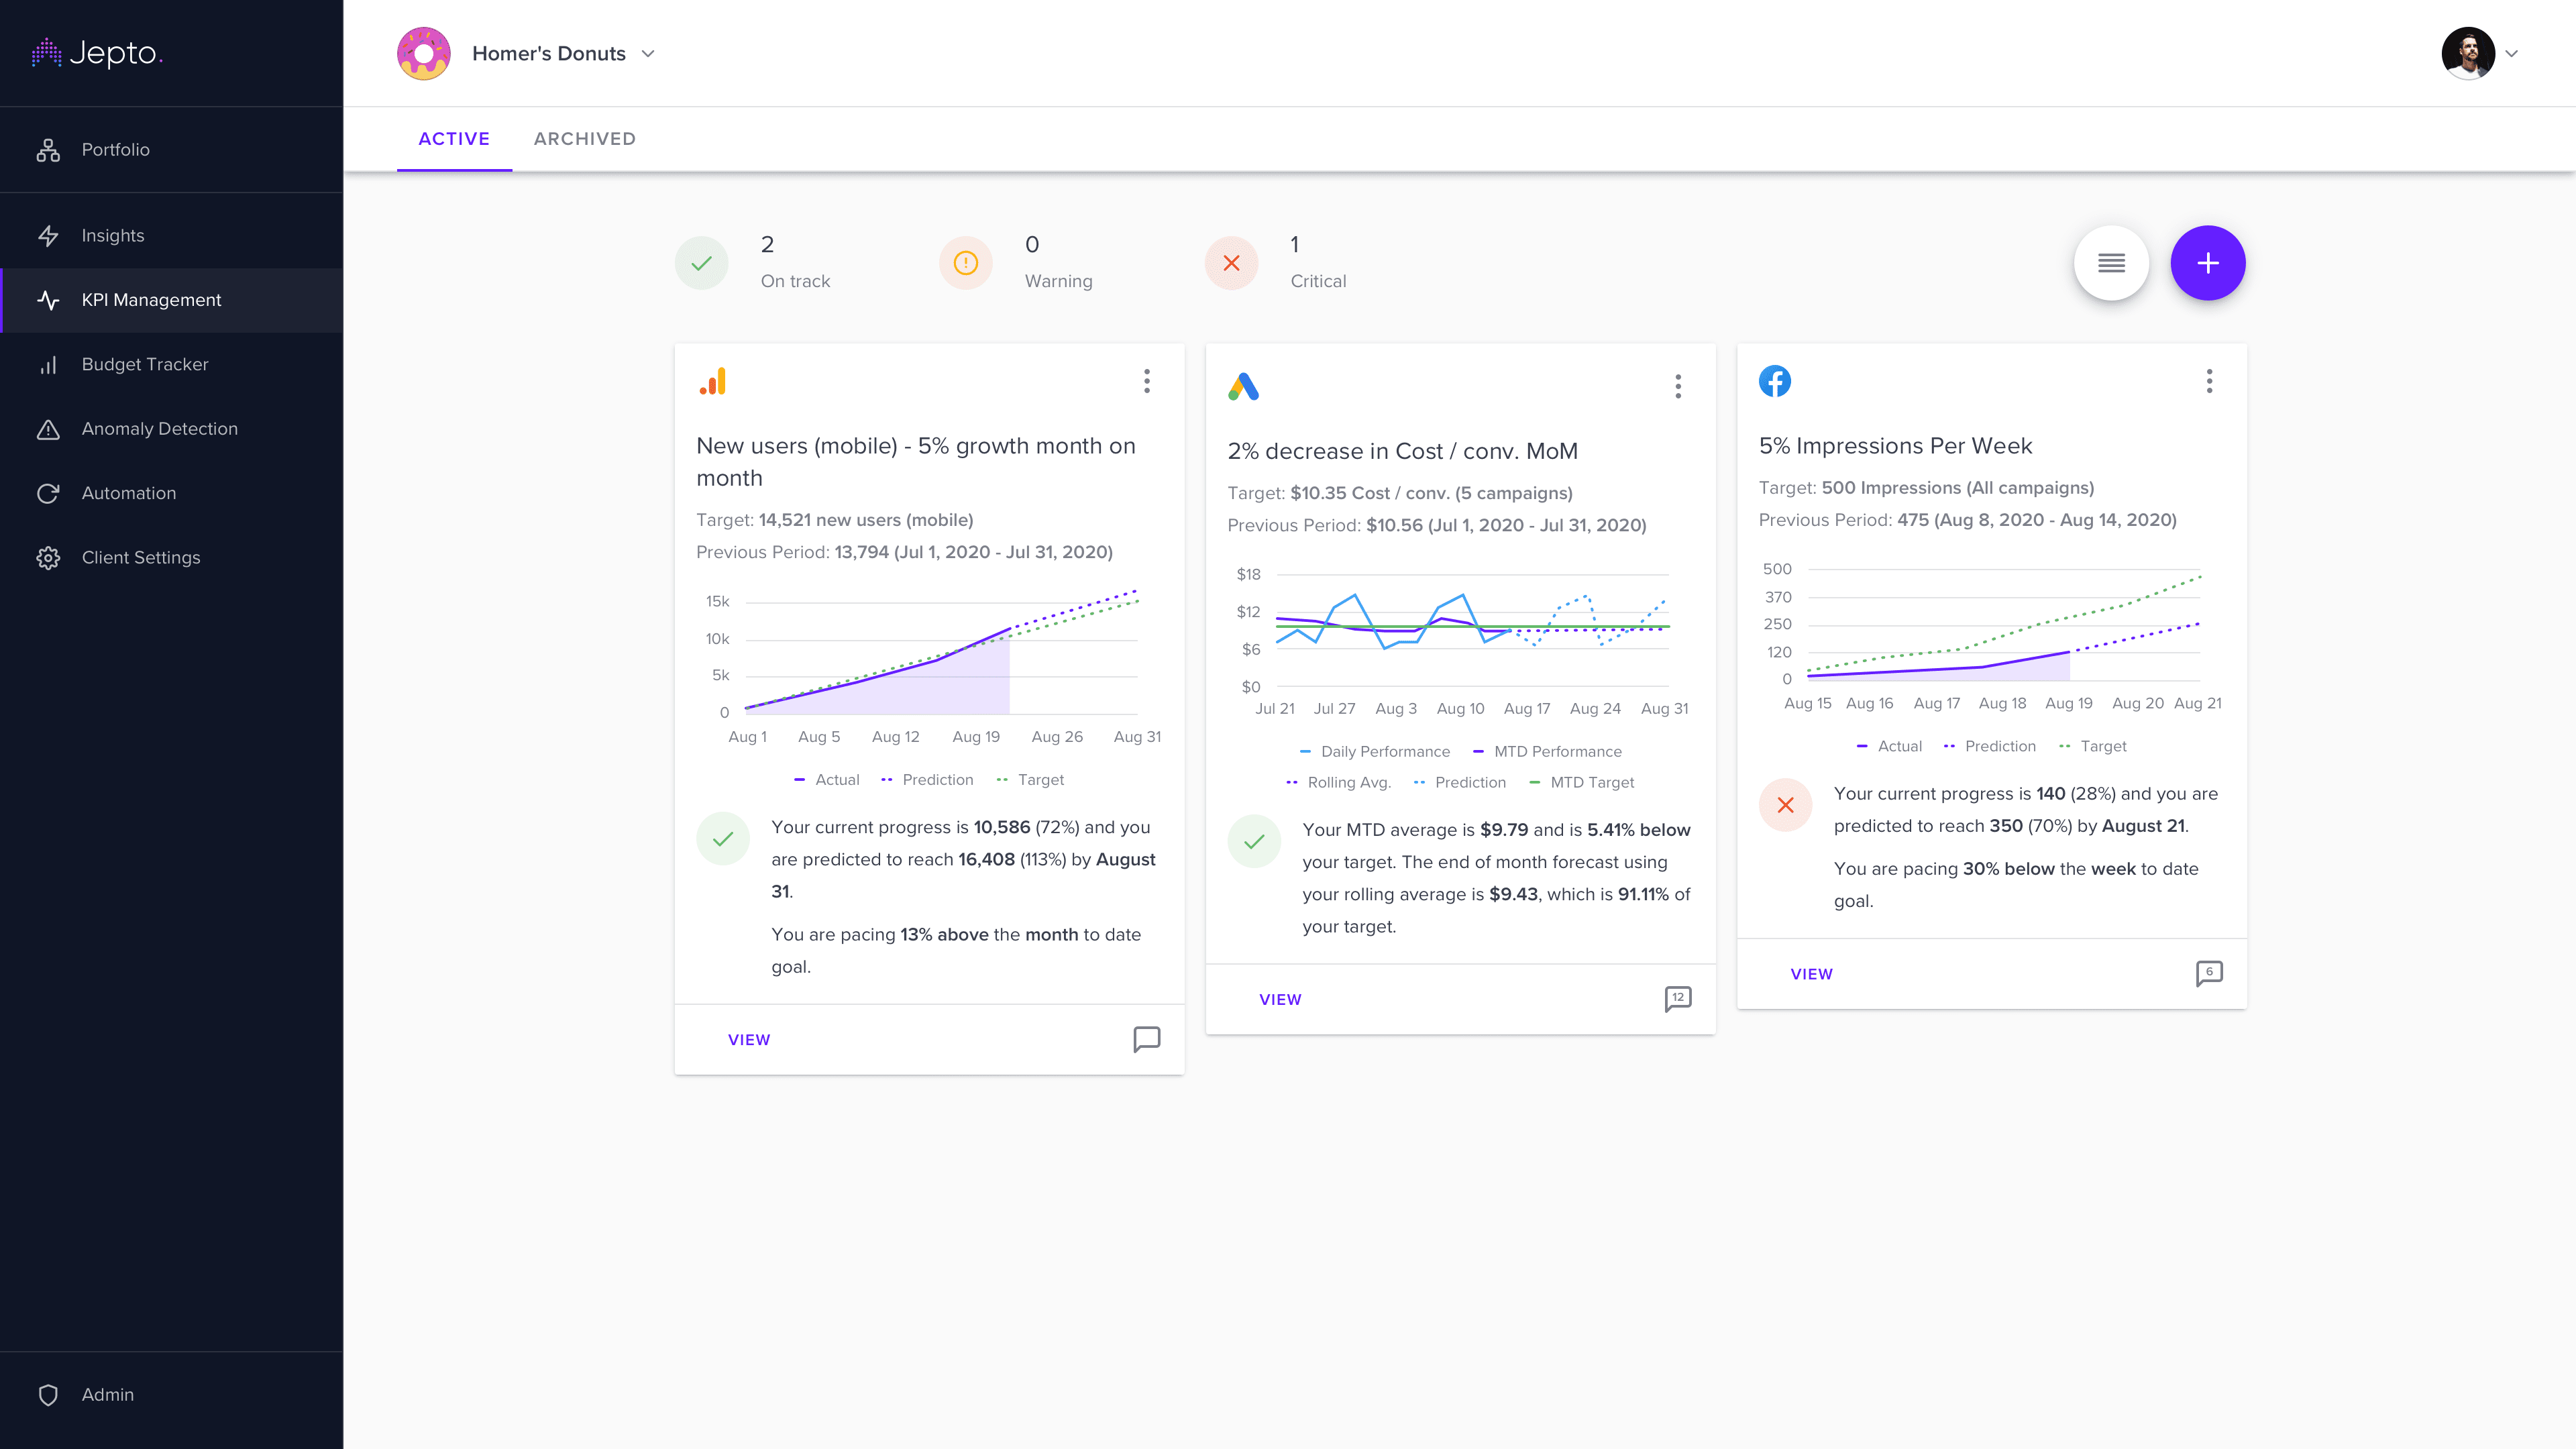The image size is (2576, 1449).
Task: Click VIEW on Impressions Per Week card
Action: click(x=1811, y=974)
